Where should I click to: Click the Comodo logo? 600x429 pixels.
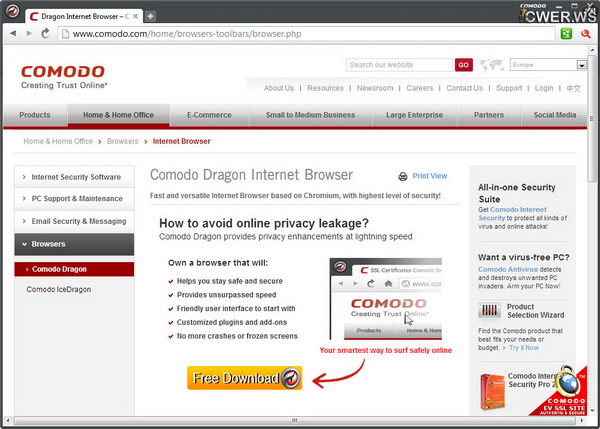pos(62,76)
